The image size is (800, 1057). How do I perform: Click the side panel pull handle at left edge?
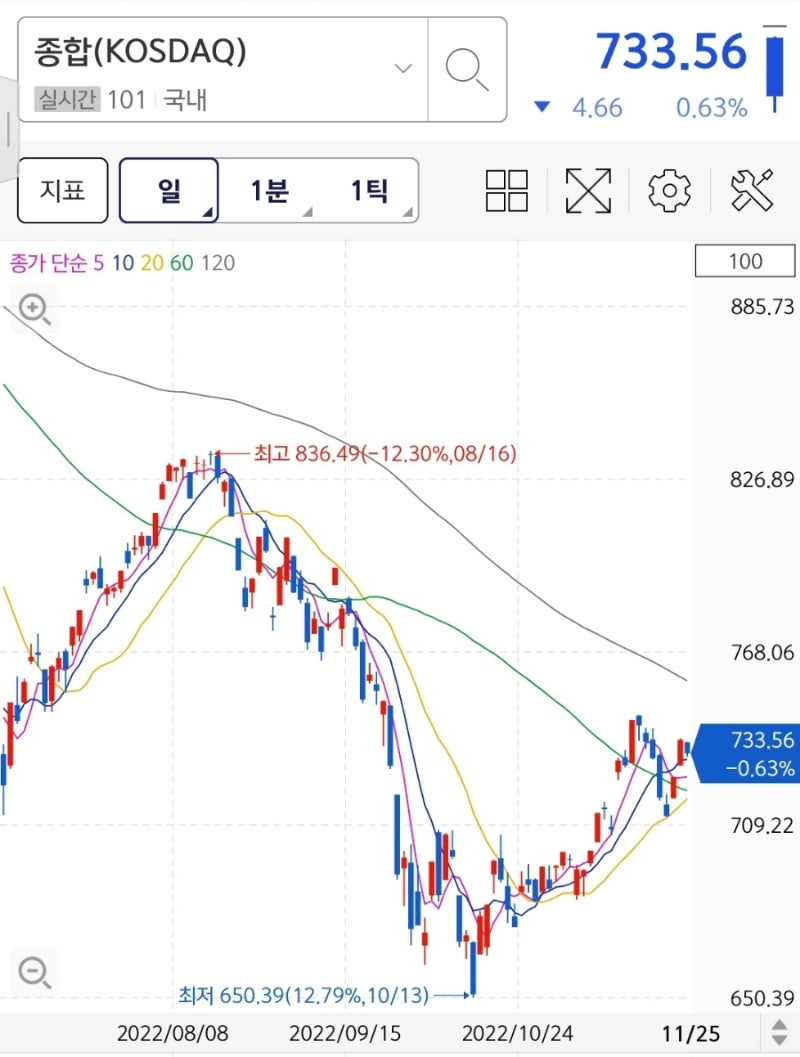pos(8,129)
